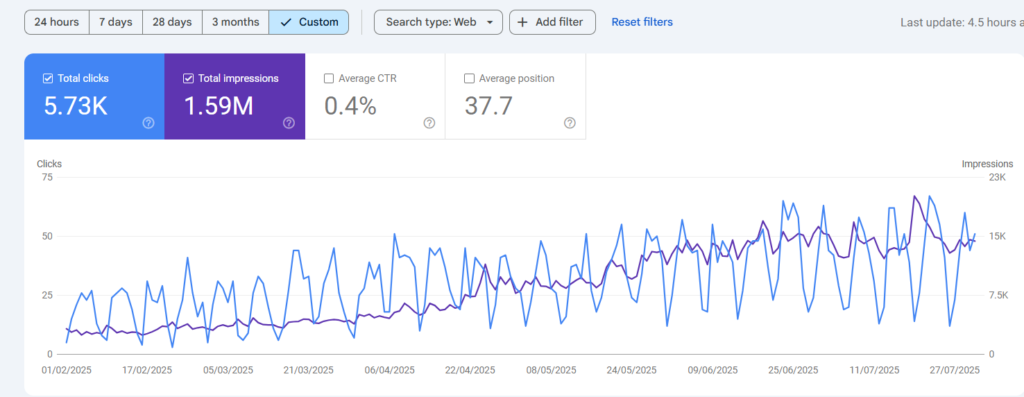The image size is (1024, 397).
Task: Open help icon on Total clicks card
Action: coord(148,123)
